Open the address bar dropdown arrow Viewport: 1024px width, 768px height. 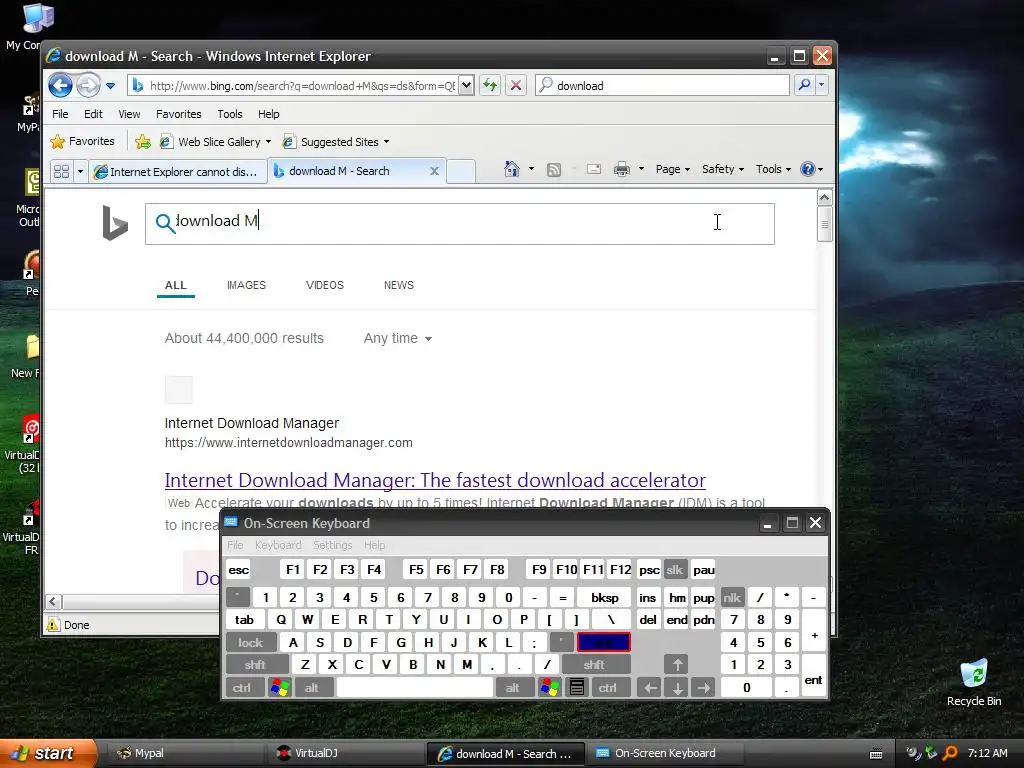466,85
